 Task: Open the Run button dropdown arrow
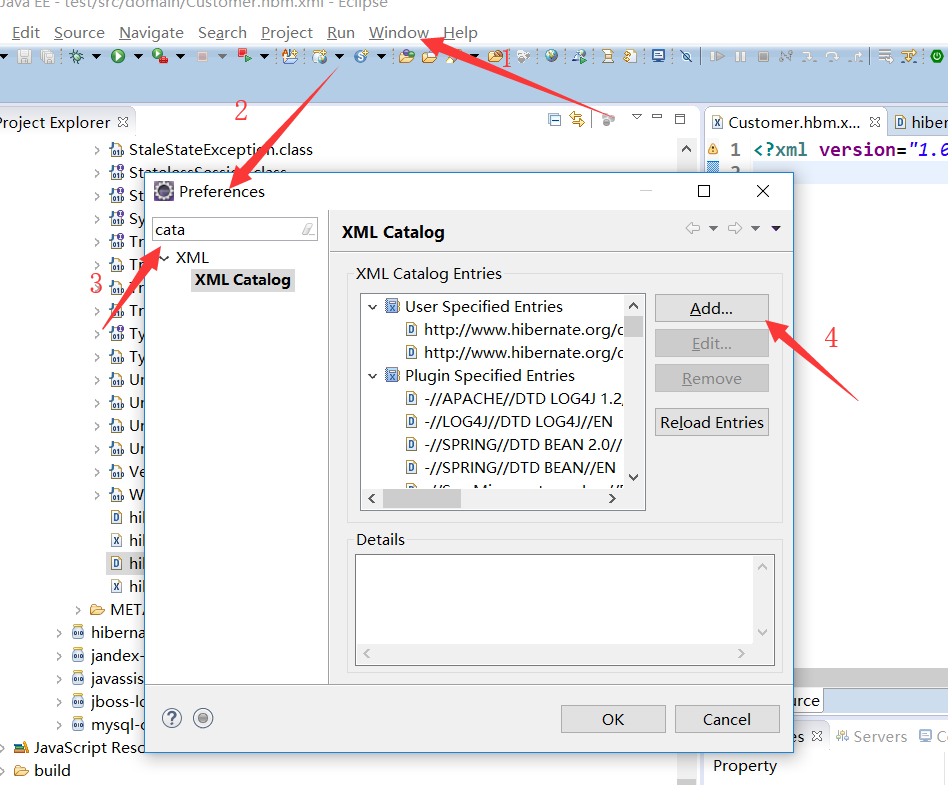click(138, 56)
